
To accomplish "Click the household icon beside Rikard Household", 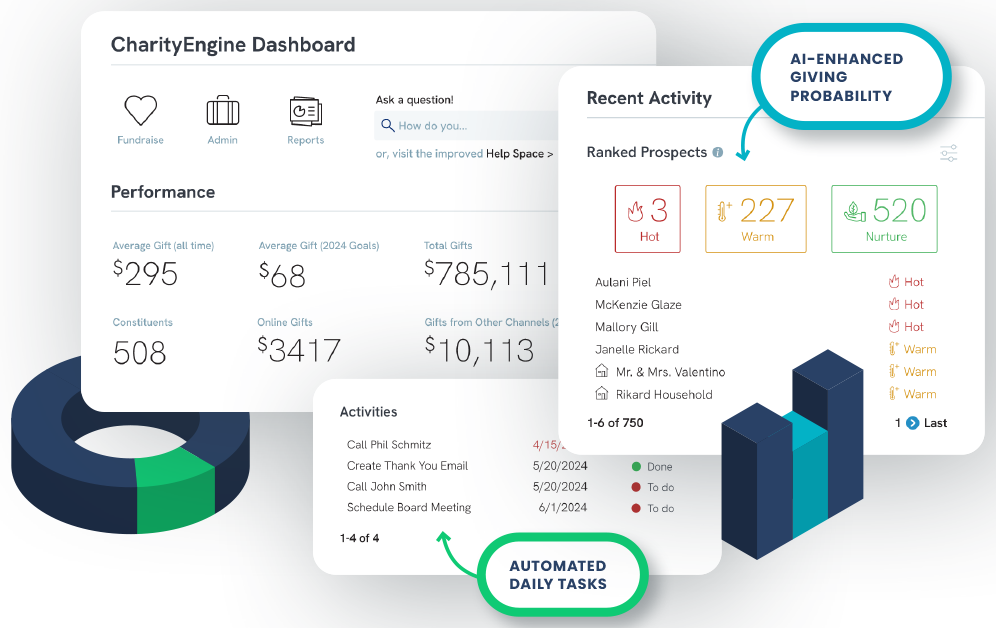I will (x=601, y=394).
